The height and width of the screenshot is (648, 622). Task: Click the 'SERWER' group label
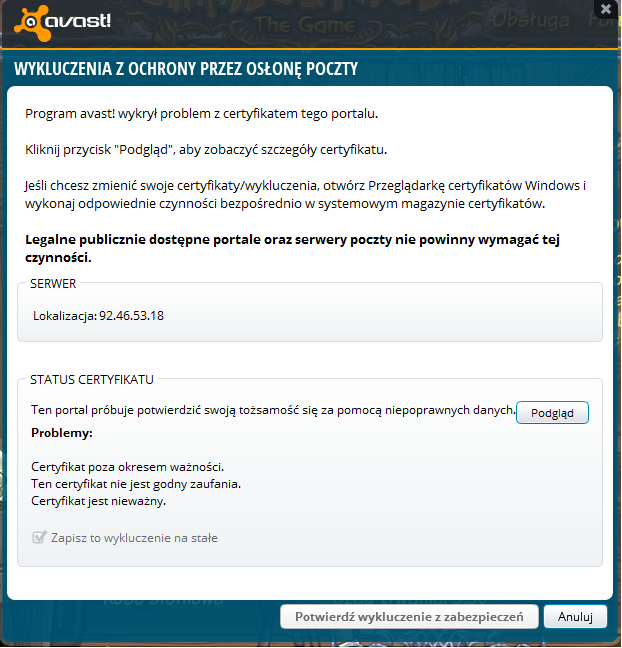click(53, 284)
